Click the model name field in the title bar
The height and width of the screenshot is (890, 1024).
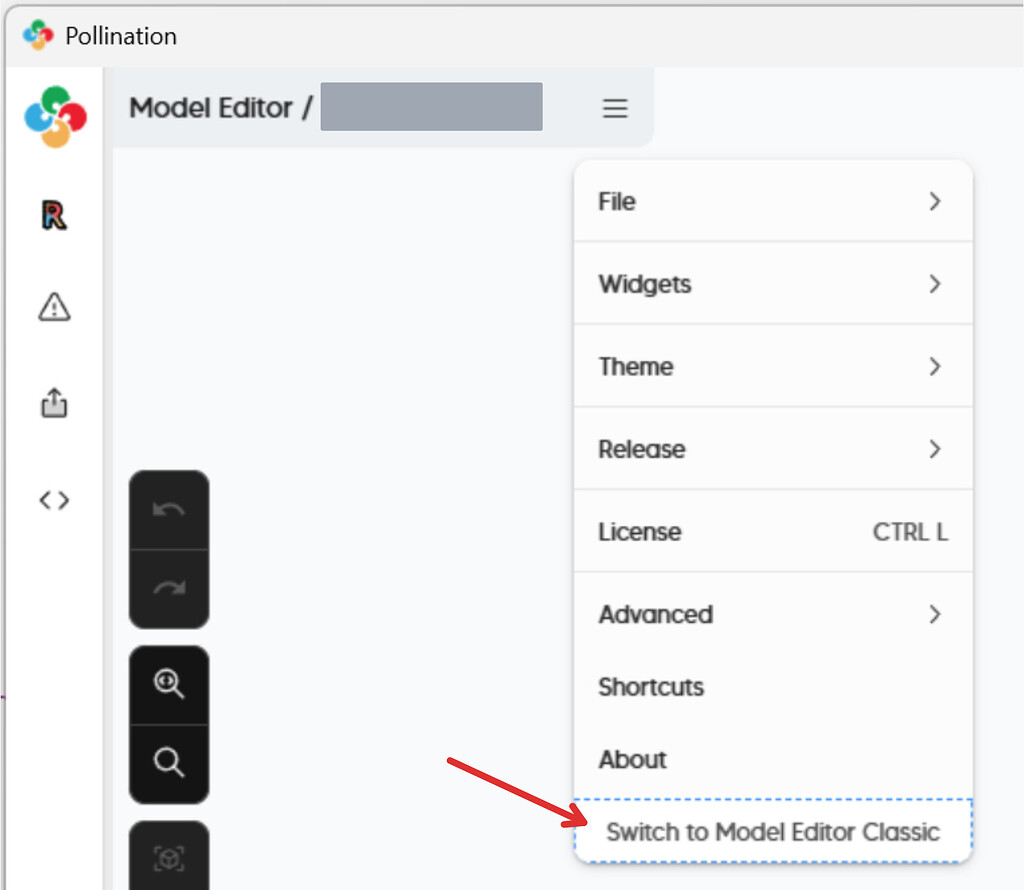(431, 106)
